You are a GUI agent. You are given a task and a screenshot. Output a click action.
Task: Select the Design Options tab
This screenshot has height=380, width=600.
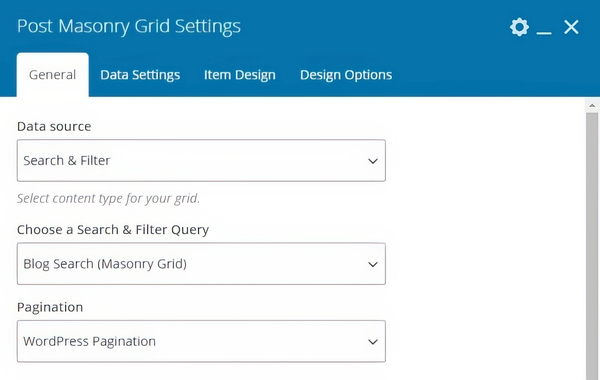346,75
